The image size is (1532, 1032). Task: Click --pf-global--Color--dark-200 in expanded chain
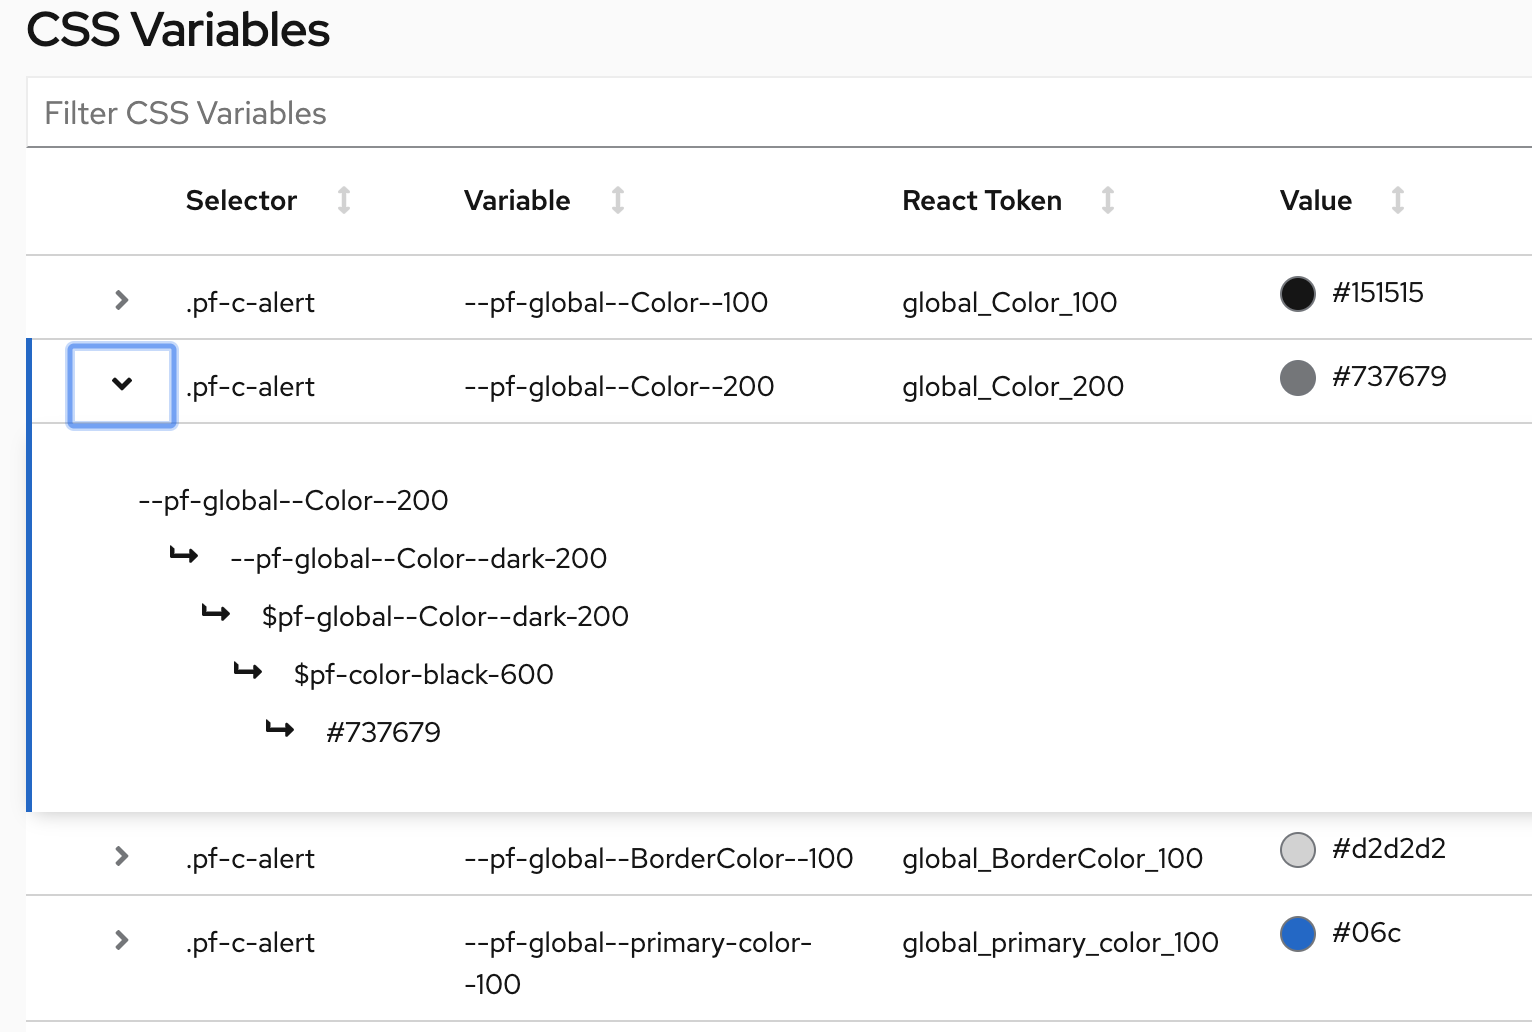[x=418, y=559]
